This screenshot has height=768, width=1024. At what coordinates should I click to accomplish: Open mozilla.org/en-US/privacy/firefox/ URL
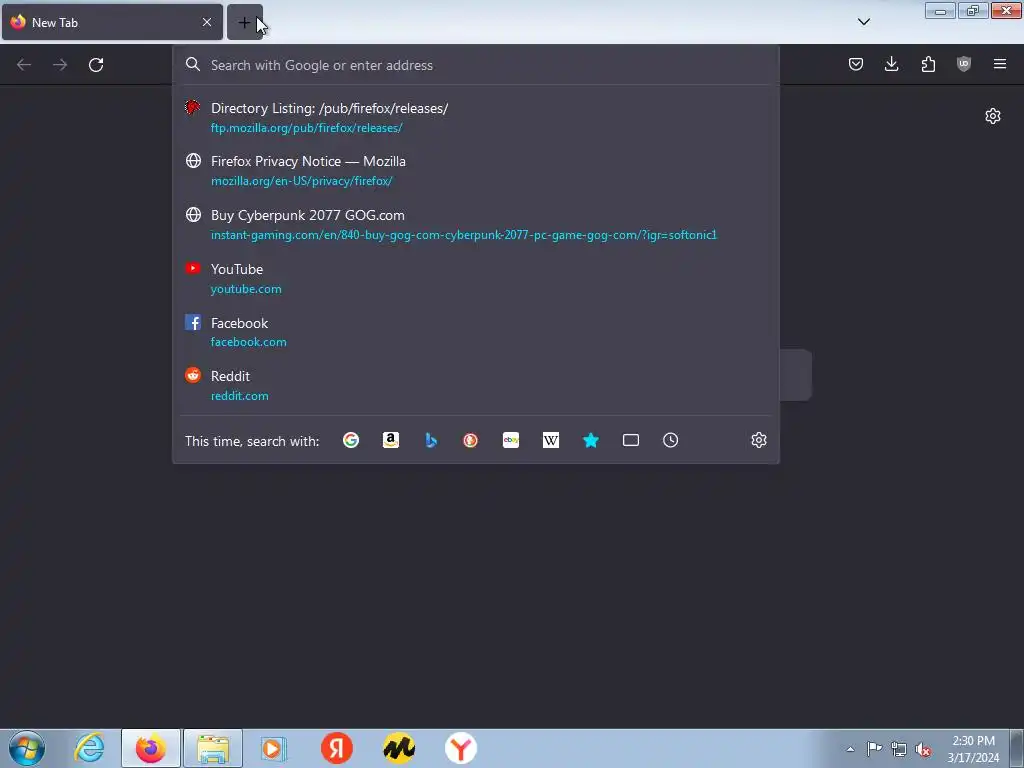point(302,181)
